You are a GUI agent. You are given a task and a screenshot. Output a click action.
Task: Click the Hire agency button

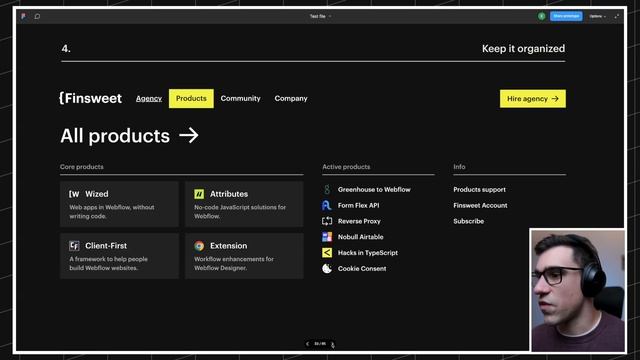tap(533, 99)
